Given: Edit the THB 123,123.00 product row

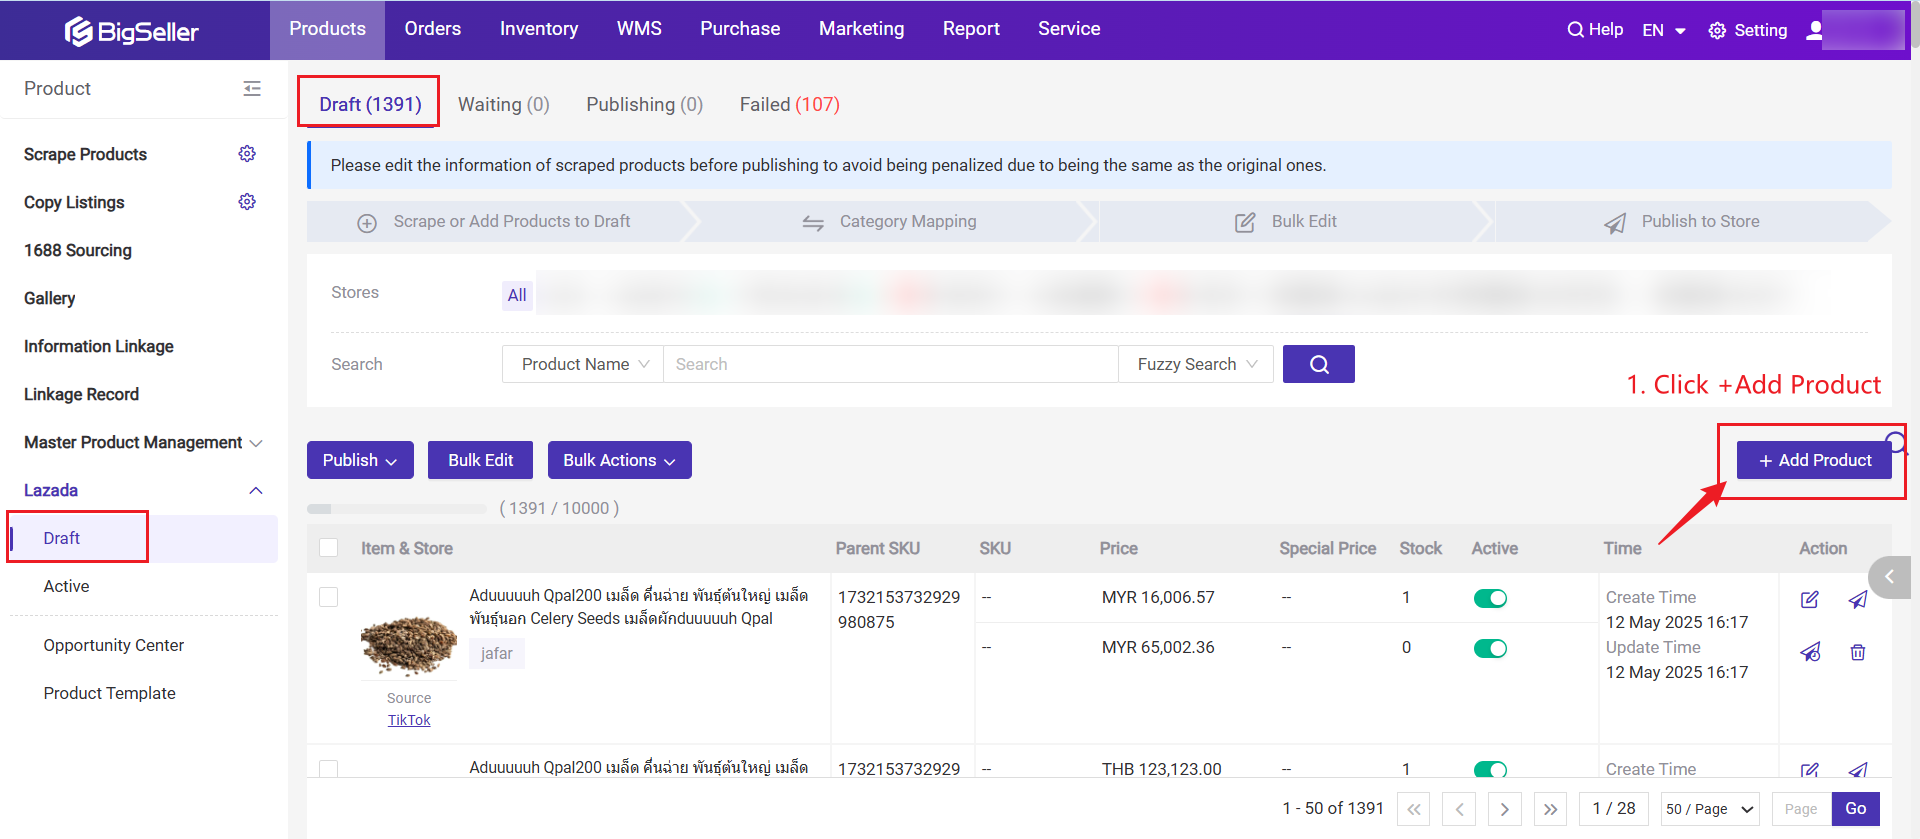Looking at the screenshot, I should click(x=1810, y=770).
